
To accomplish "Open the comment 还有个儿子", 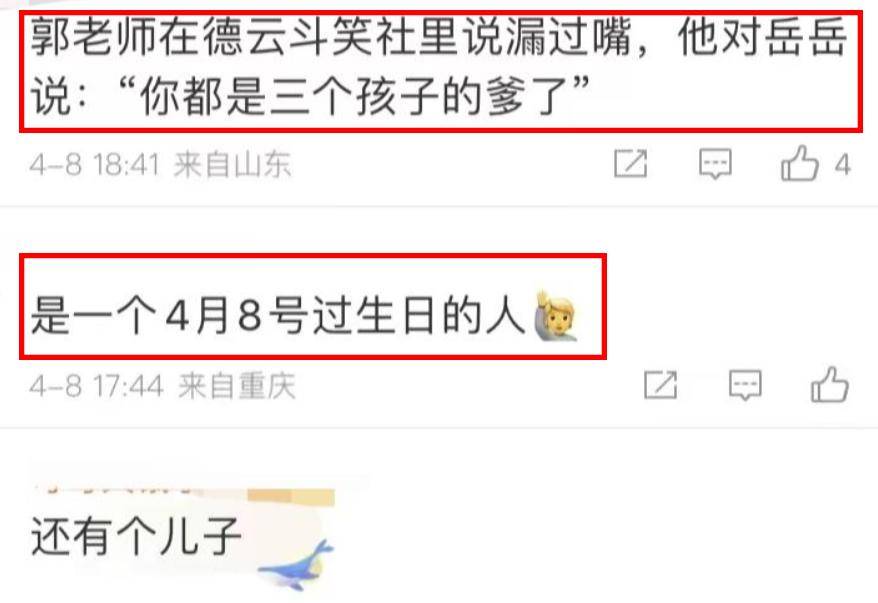I will (x=136, y=536).
